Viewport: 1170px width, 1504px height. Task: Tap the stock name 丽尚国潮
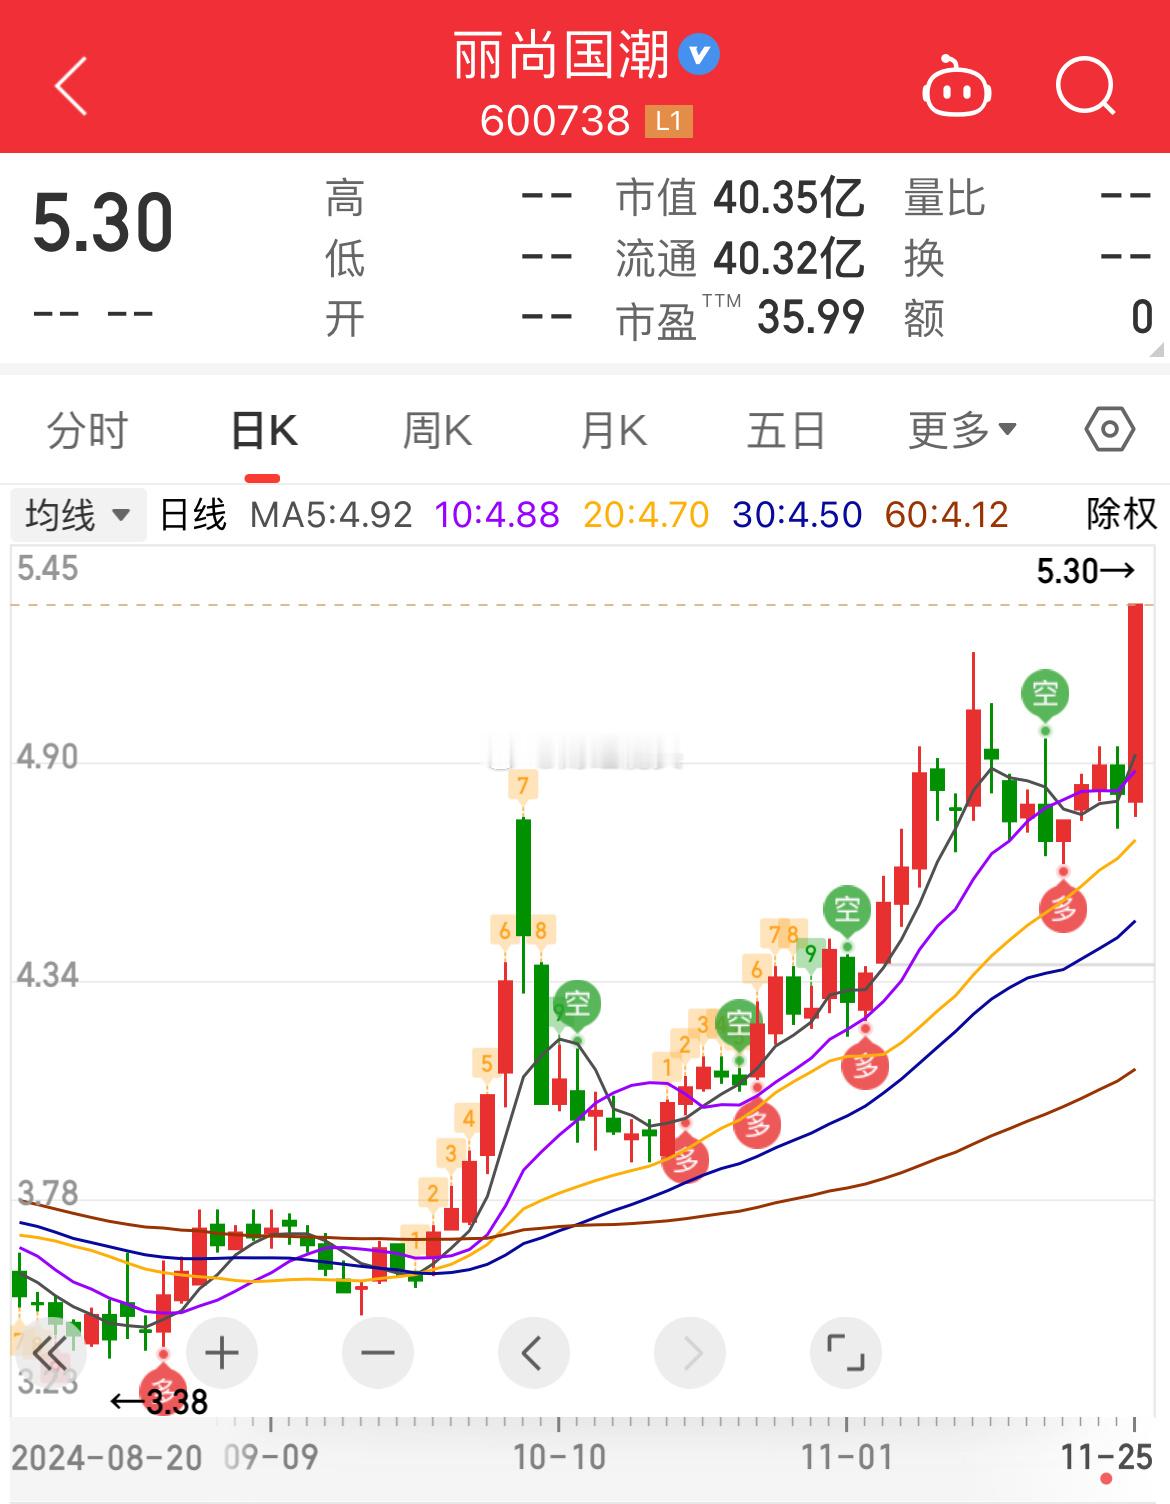pyautogui.click(x=560, y=55)
